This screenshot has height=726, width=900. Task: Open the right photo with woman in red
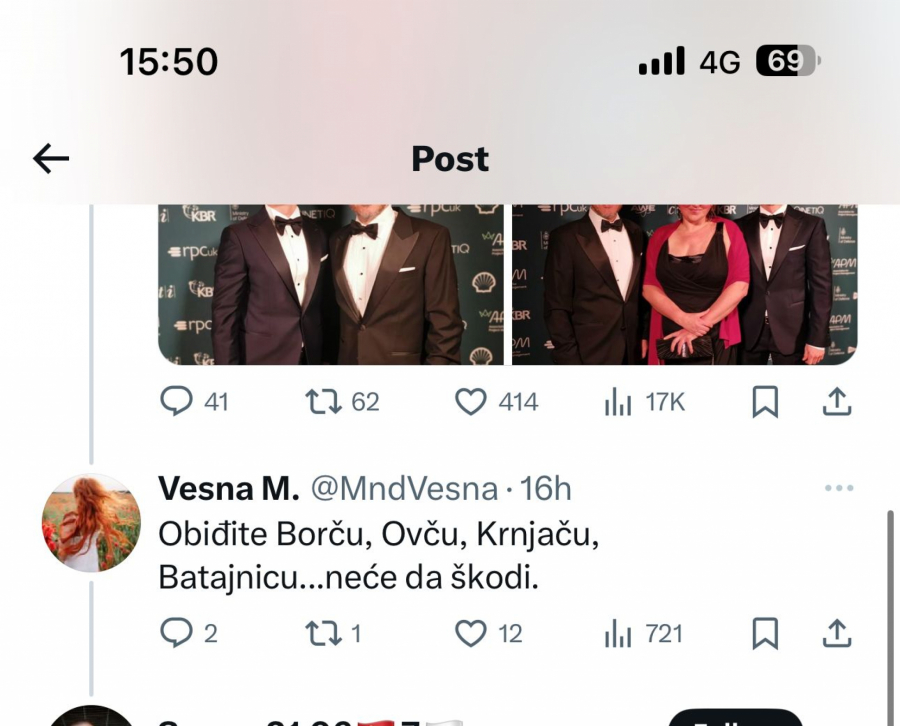pos(685,285)
